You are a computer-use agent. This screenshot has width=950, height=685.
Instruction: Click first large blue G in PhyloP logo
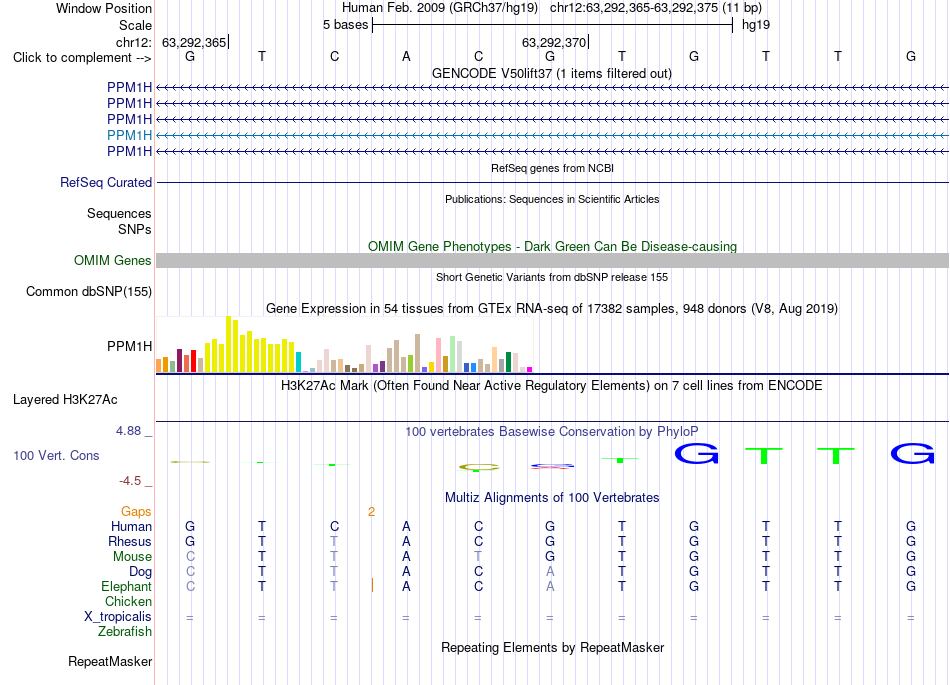click(697, 454)
